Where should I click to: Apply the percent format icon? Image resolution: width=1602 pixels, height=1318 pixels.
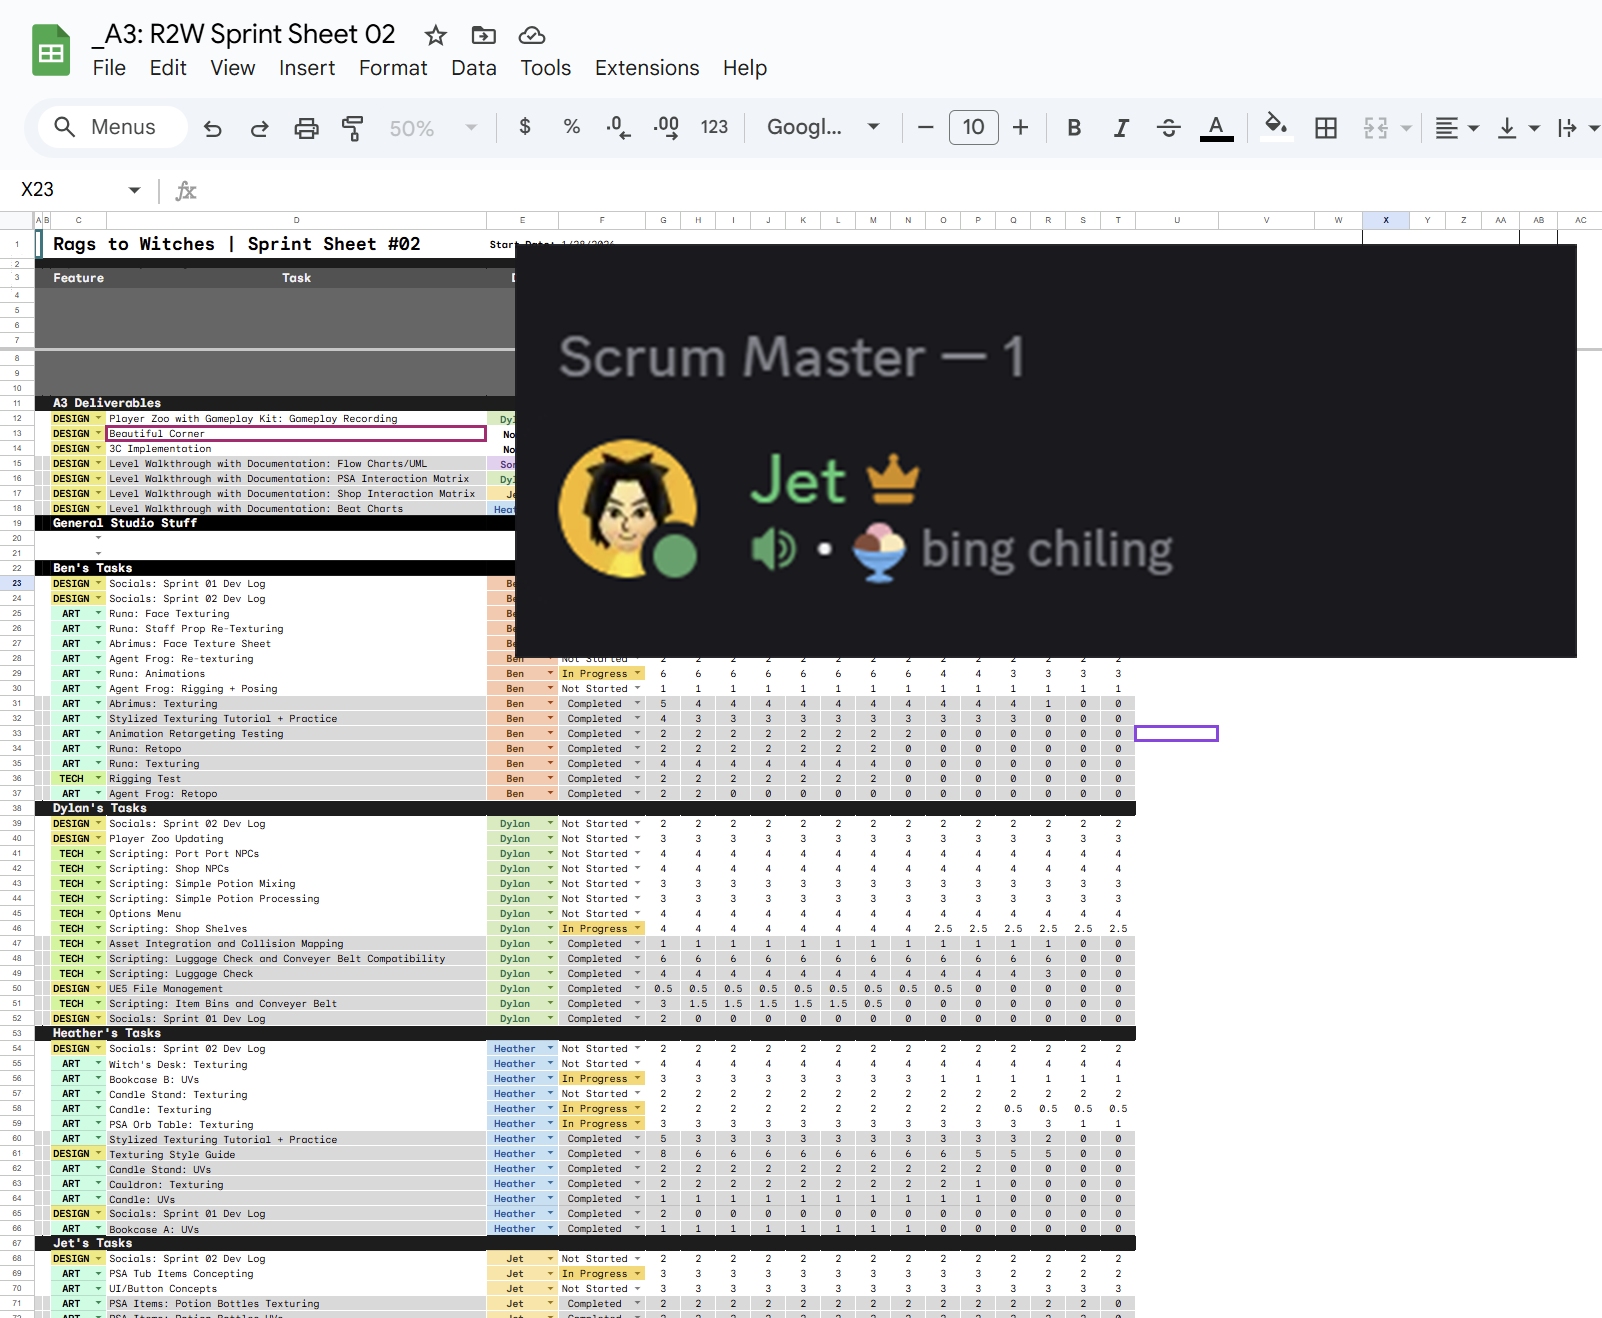571,127
